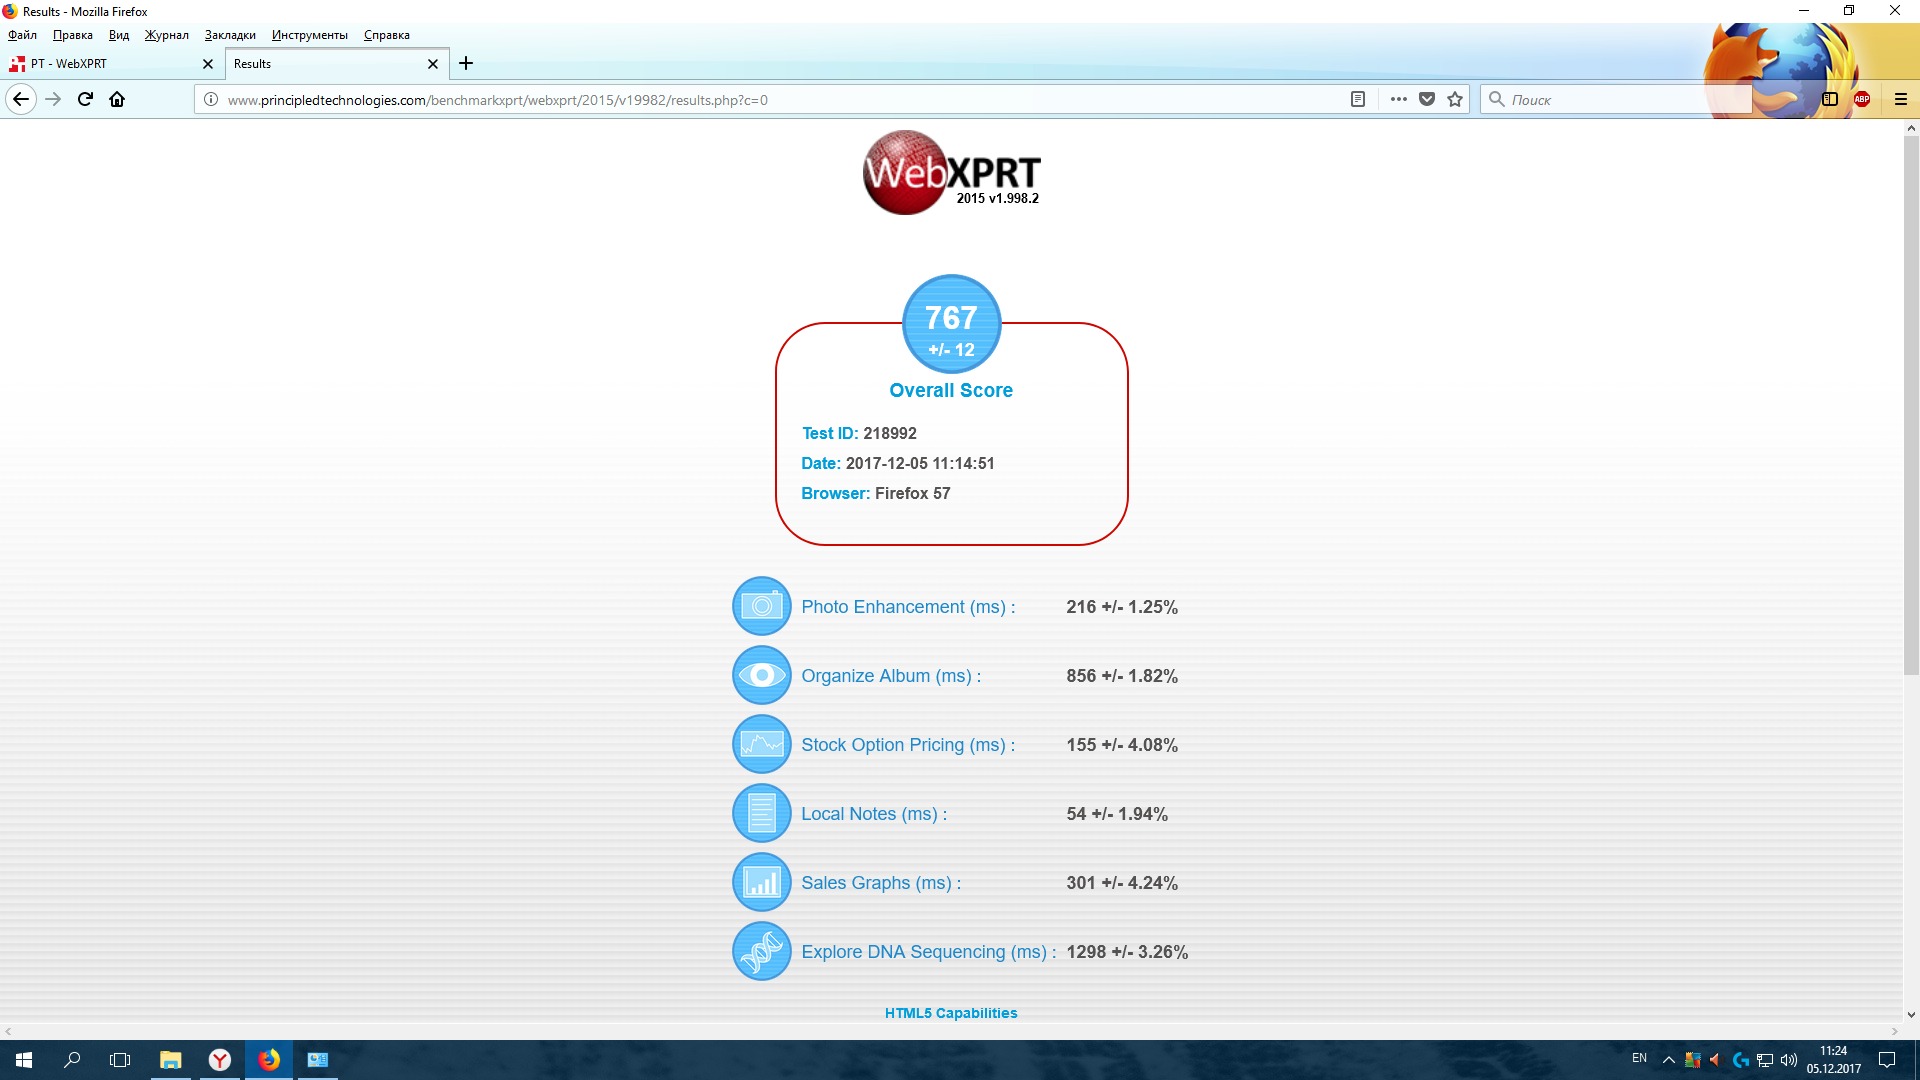
Task: Click the Photo Enhancement camera icon
Action: click(x=761, y=606)
